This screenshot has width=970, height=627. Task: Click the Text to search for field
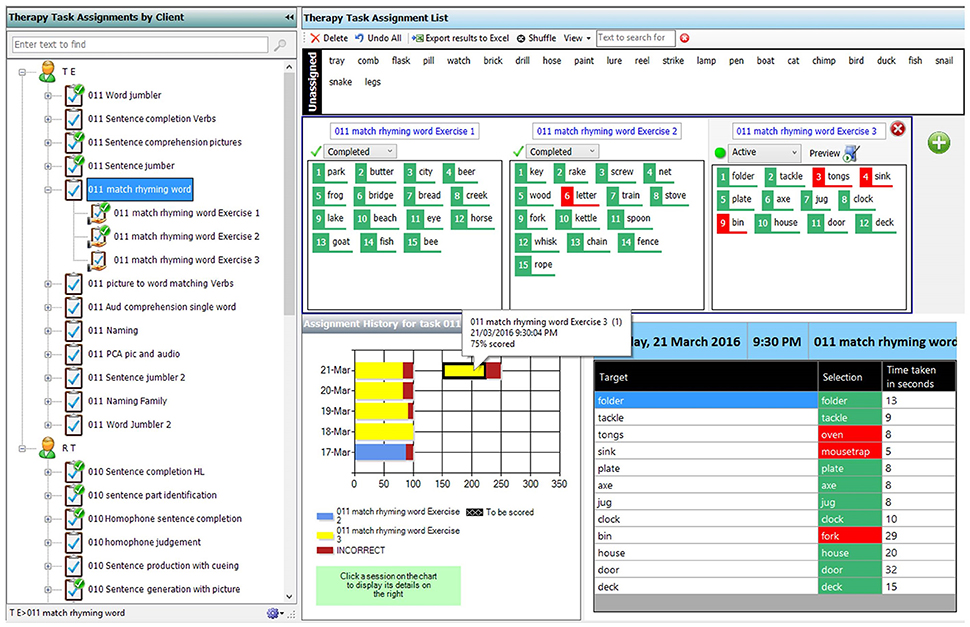(x=635, y=38)
